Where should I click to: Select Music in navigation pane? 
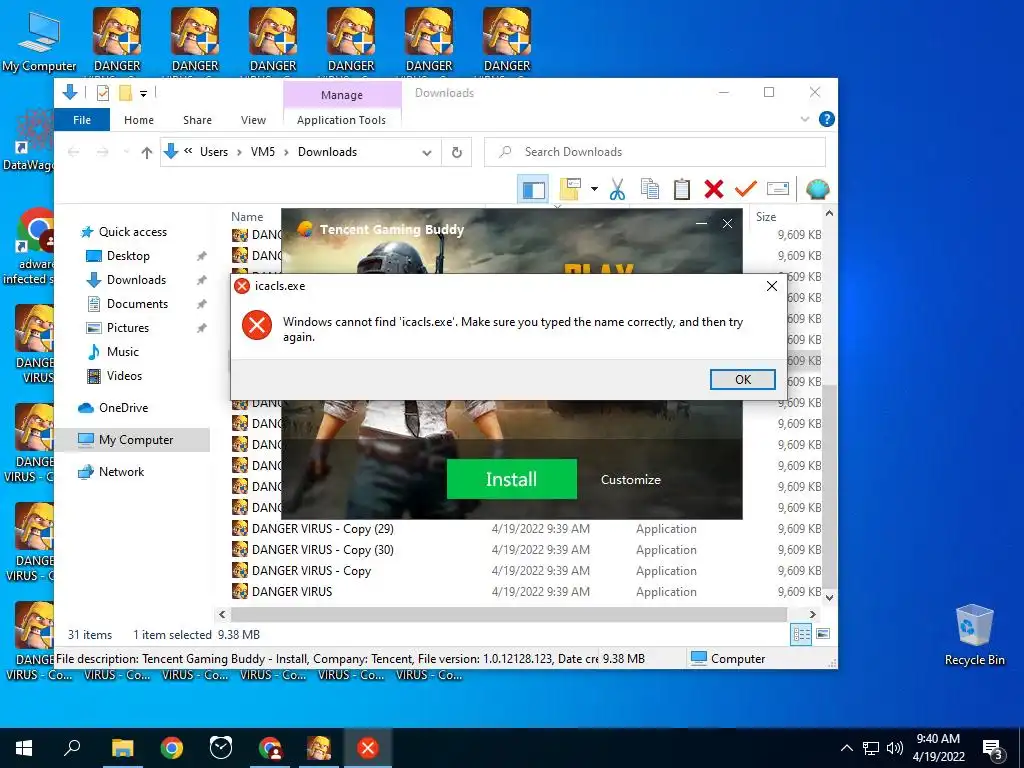click(x=123, y=351)
